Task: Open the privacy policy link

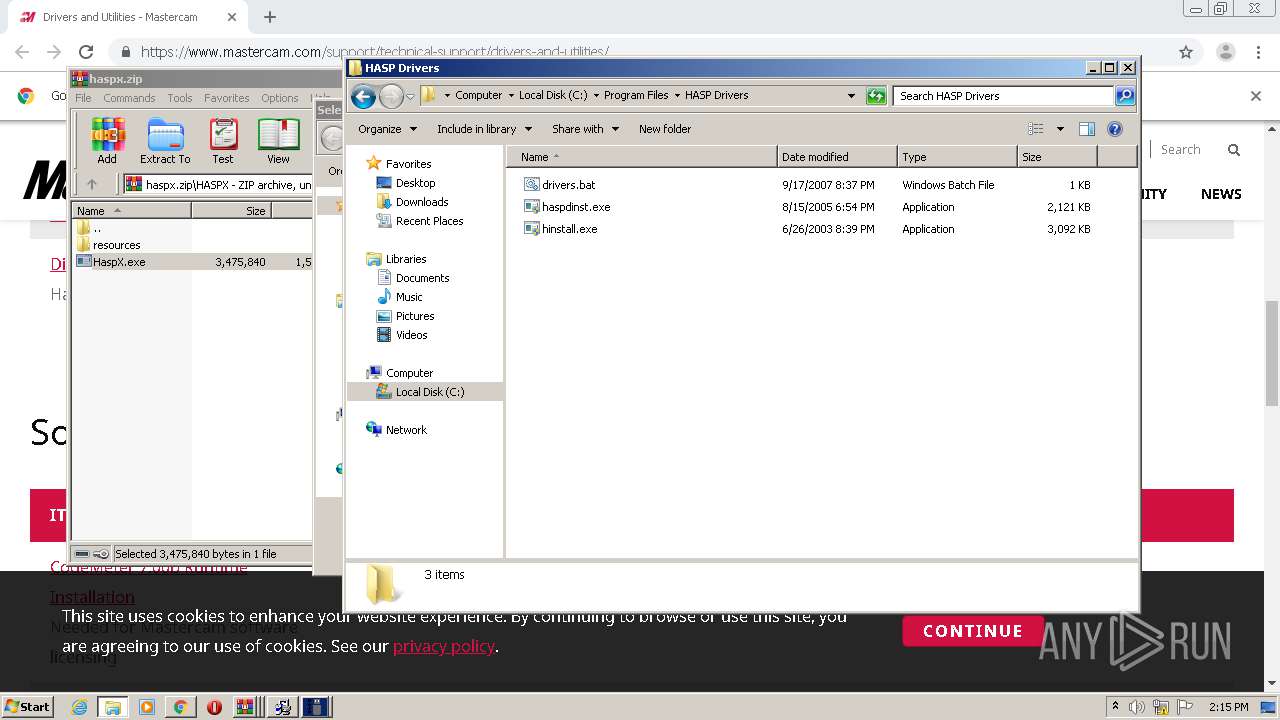Action: click(x=443, y=646)
